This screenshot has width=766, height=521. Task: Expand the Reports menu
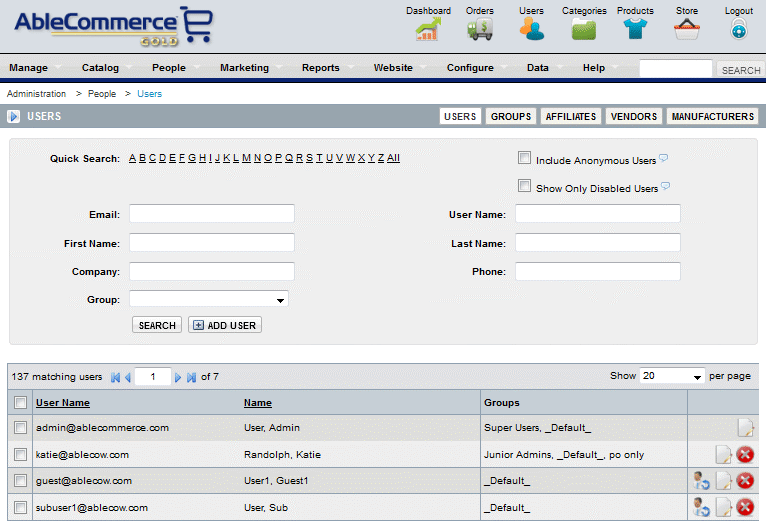click(320, 67)
